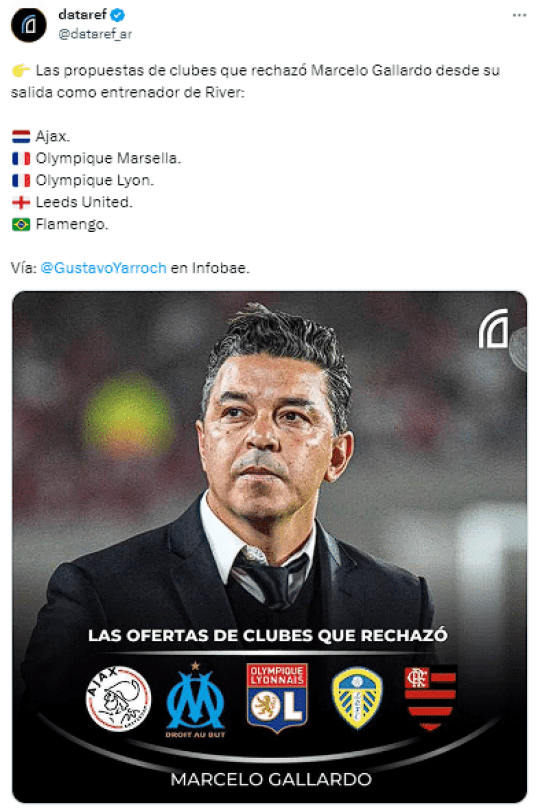This screenshot has width=538, height=810.
Task: Click the Netherlands flag emoji
Action: click(x=21, y=137)
